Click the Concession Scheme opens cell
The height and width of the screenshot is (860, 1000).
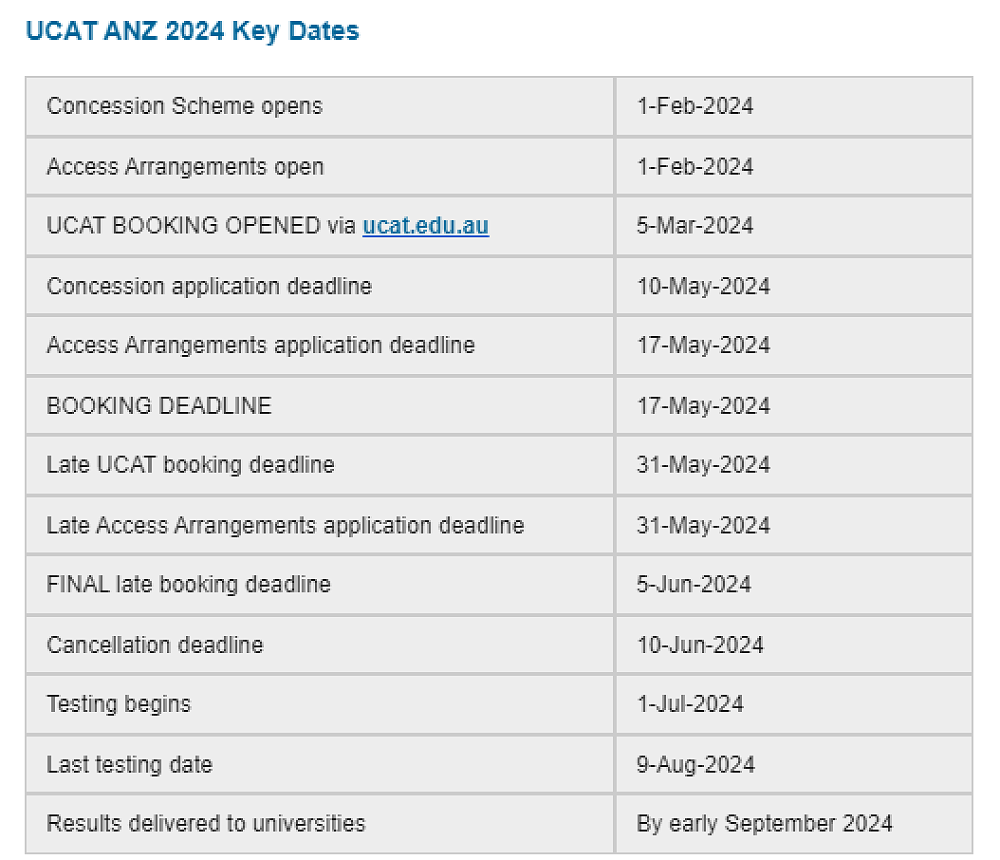pos(185,106)
